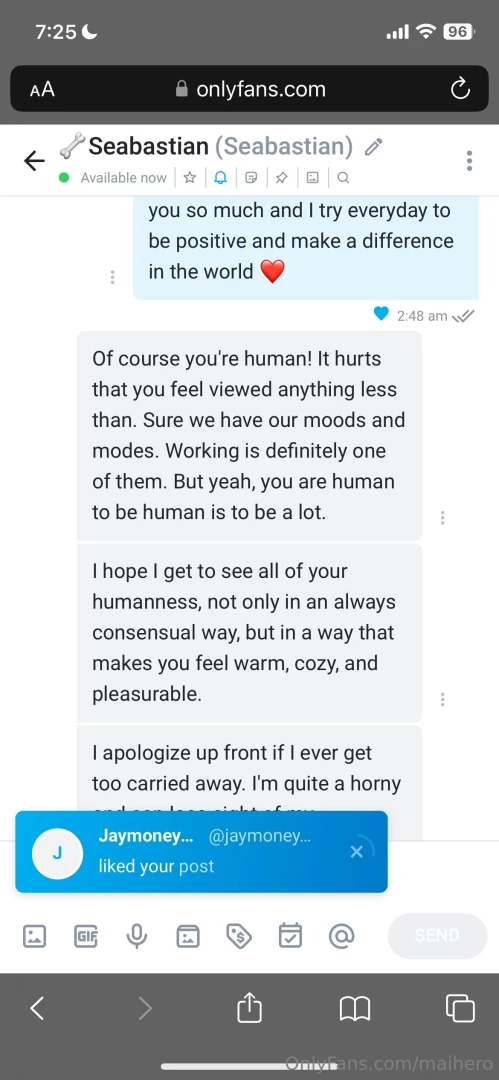Toggle the blue heart on the sent message
This screenshot has width=499, height=1080.
click(381, 314)
